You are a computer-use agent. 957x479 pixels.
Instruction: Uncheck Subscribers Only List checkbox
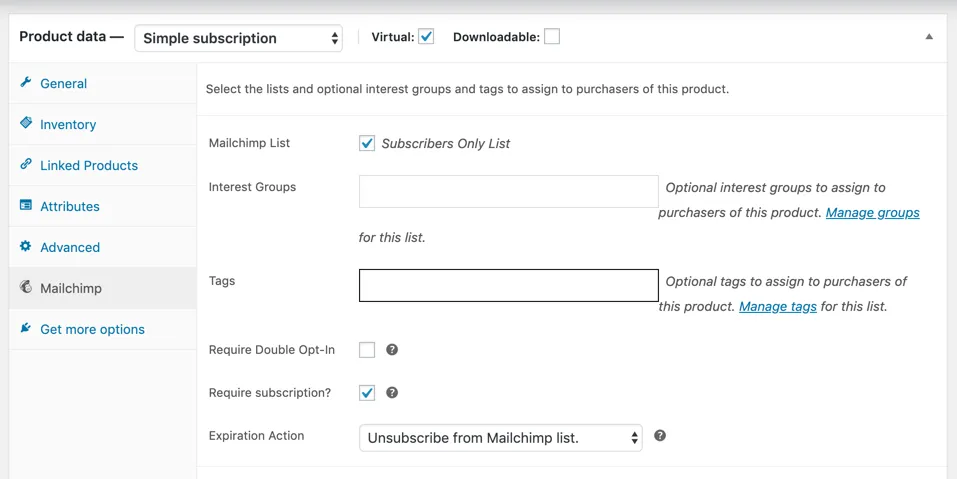tap(367, 143)
